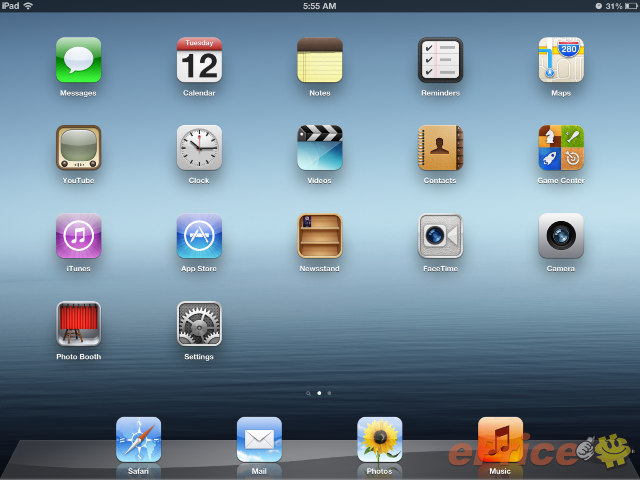
Task: Launch Game Center
Action: [561, 148]
